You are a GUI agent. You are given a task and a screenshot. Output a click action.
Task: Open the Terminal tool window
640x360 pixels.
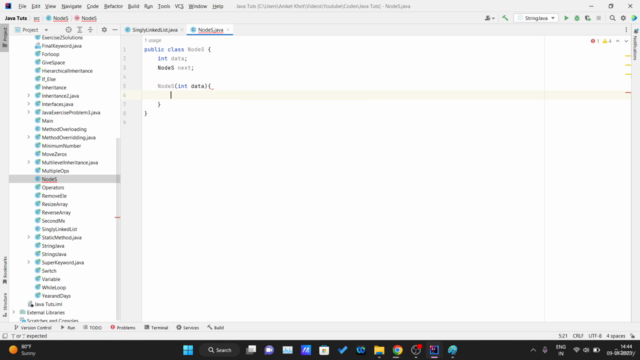pyautogui.click(x=156, y=327)
